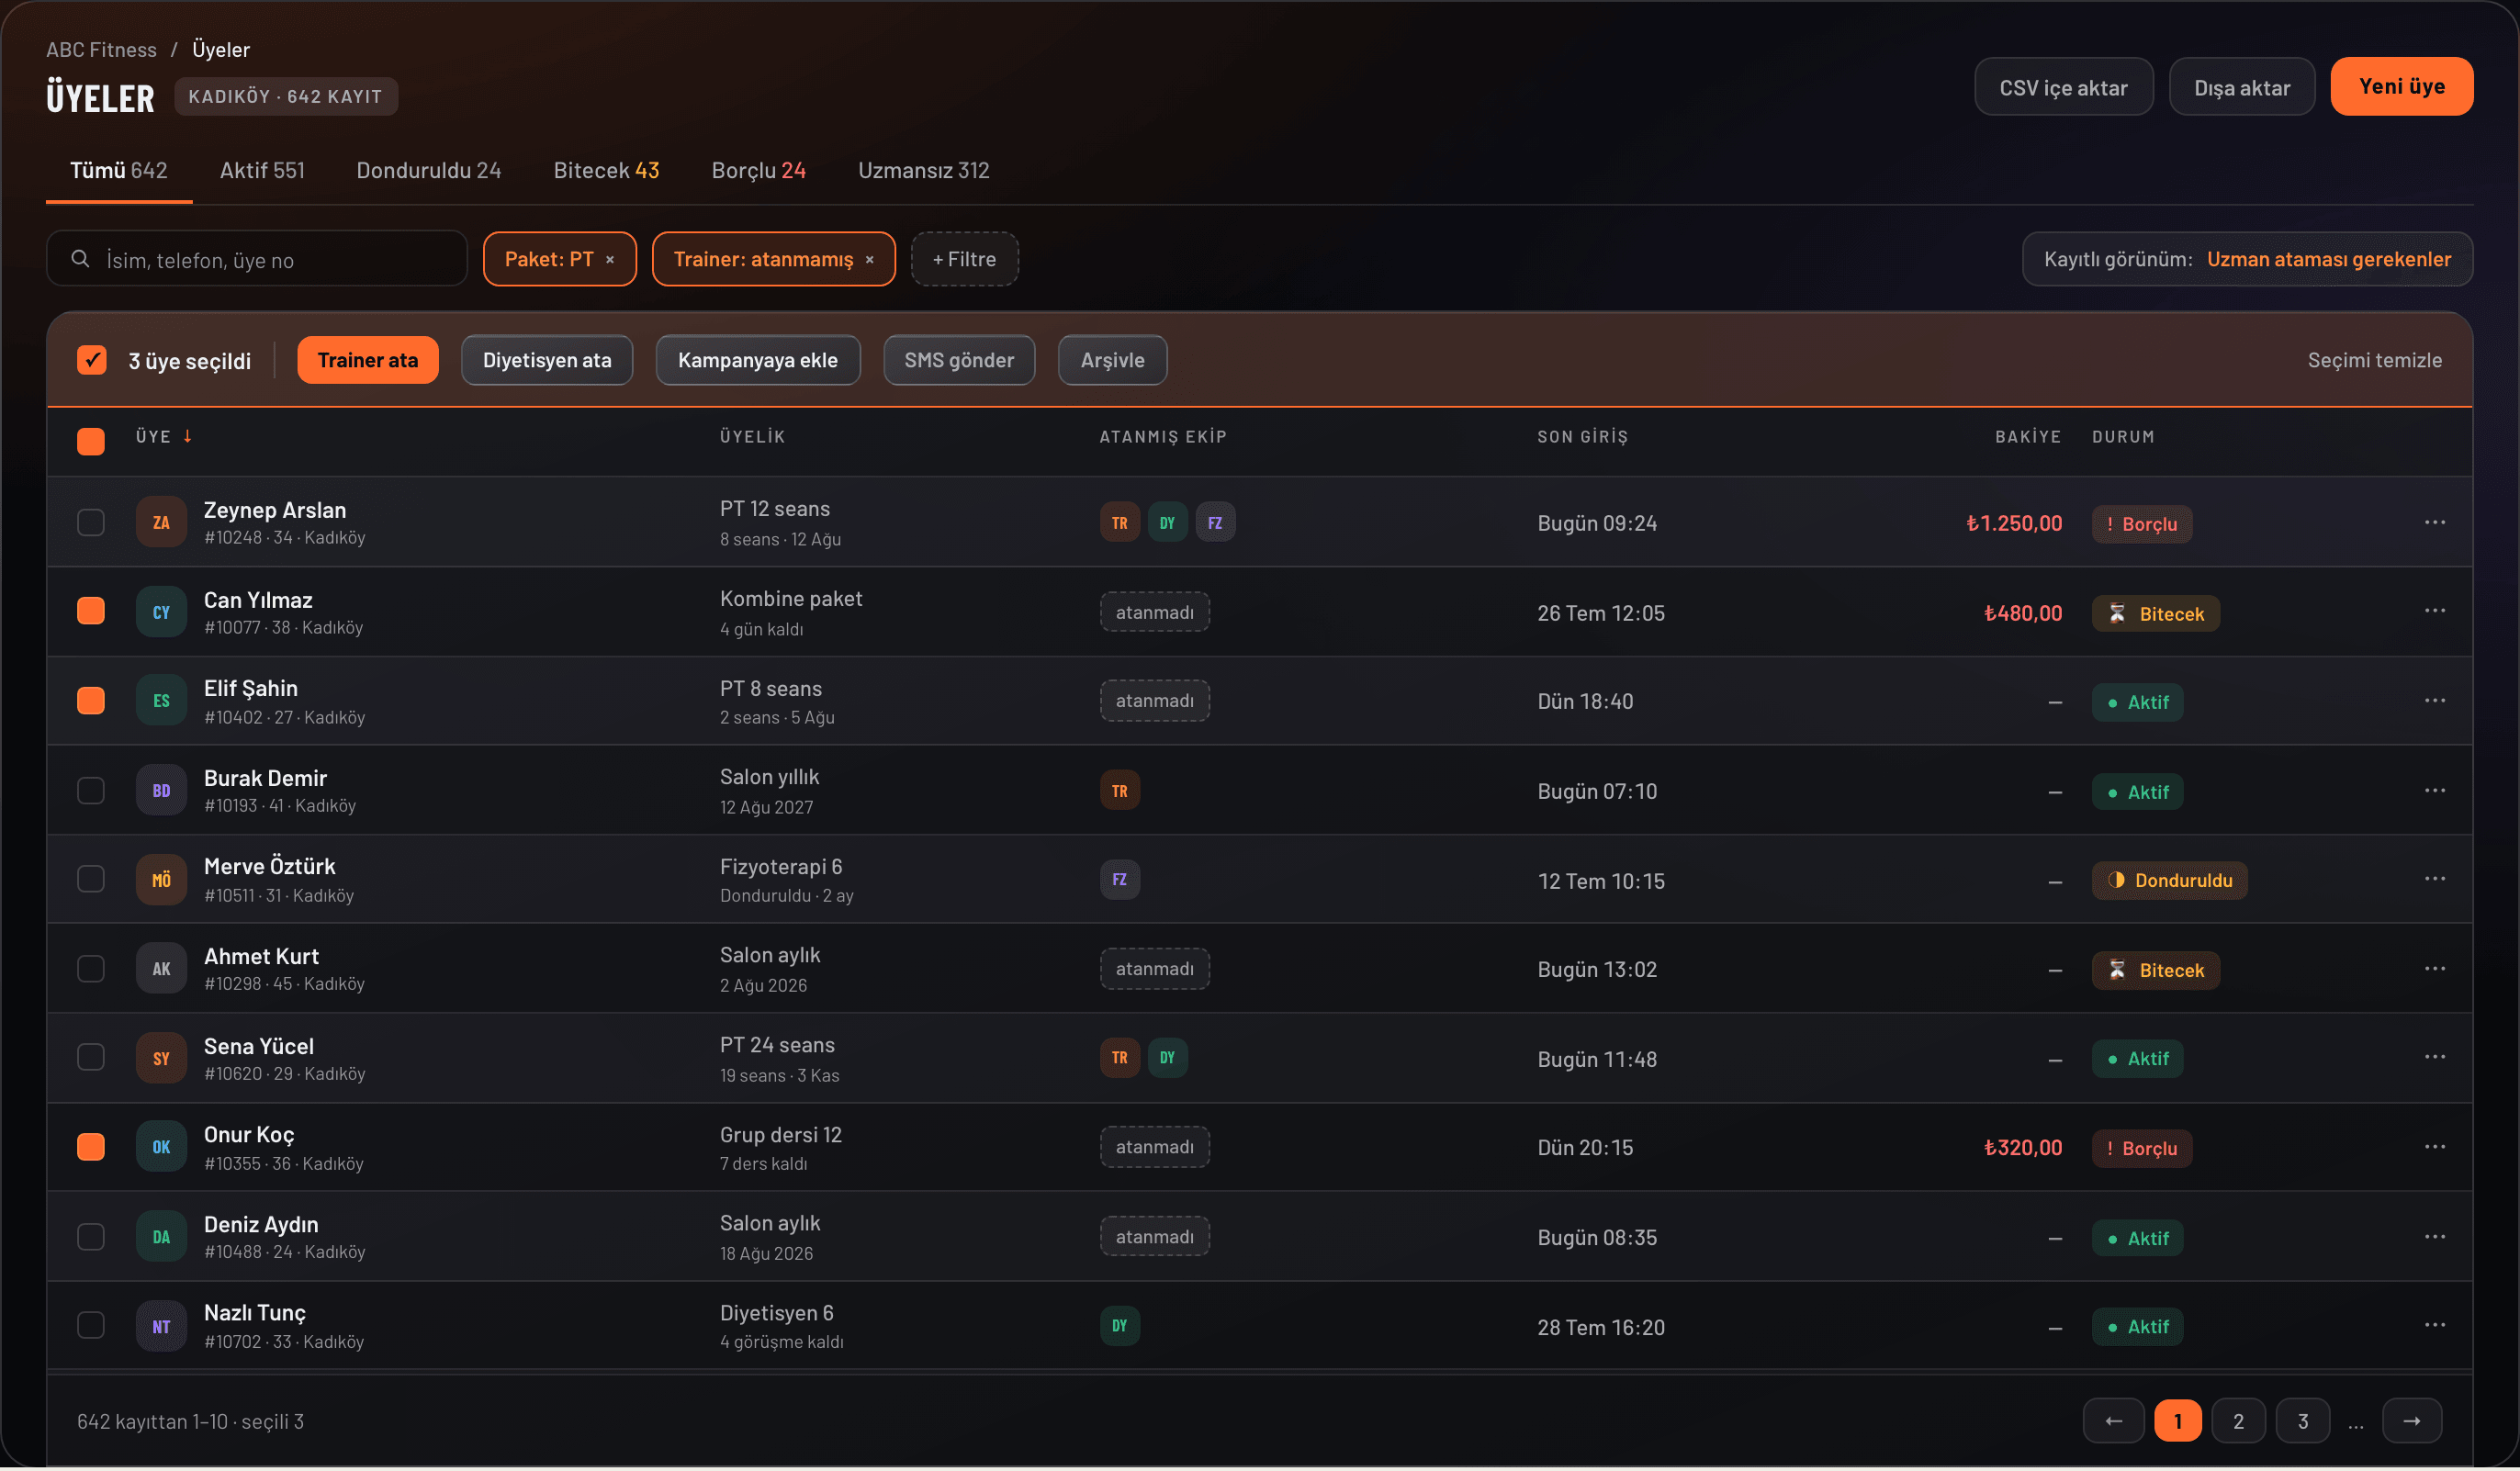Screen dimensions: 2520x1471
Task: Click the Trainer ata bulk action button
Action: (368, 361)
